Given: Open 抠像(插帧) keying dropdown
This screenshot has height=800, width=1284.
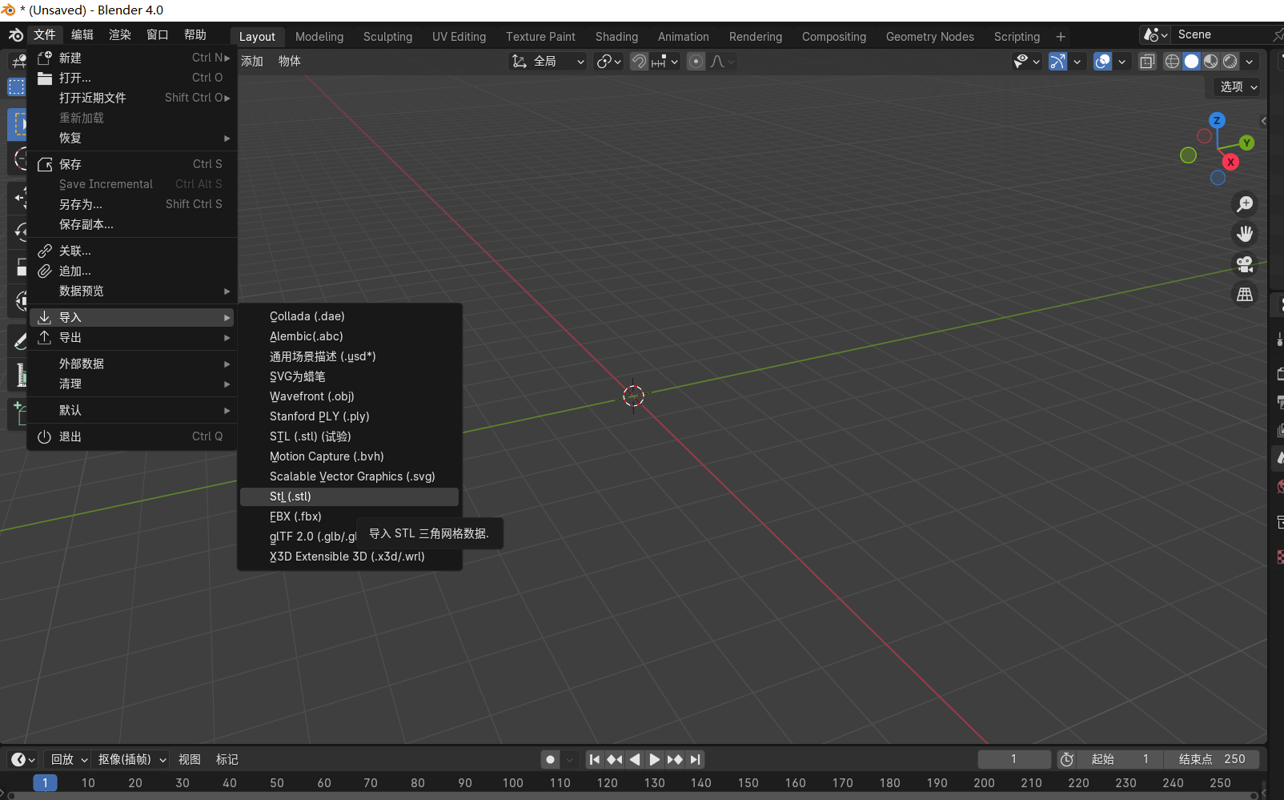Looking at the screenshot, I should click(x=131, y=760).
